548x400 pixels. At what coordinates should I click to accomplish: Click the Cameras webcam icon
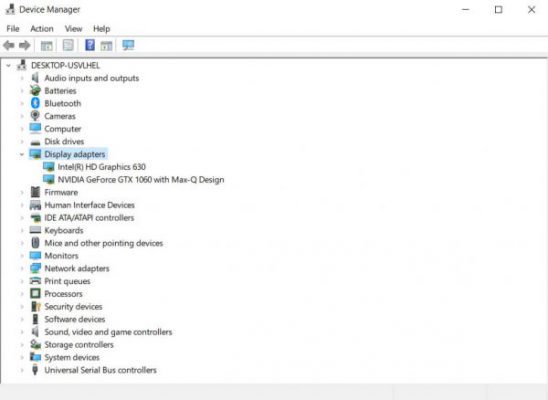(x=35, y=116)
